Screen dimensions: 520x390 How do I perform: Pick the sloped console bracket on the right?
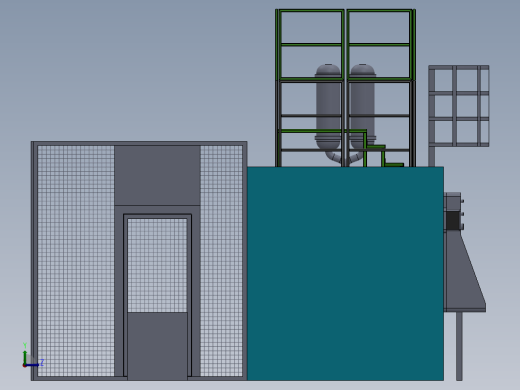click(x=465, y=271)
